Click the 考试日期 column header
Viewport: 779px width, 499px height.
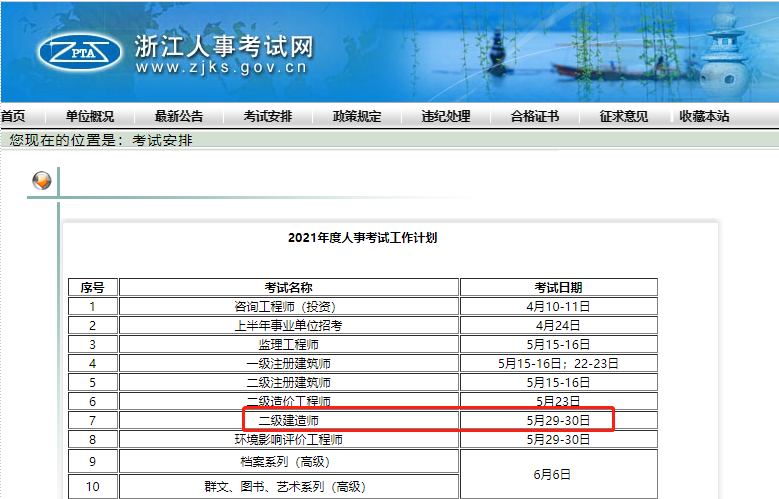(x=558, y=288)
